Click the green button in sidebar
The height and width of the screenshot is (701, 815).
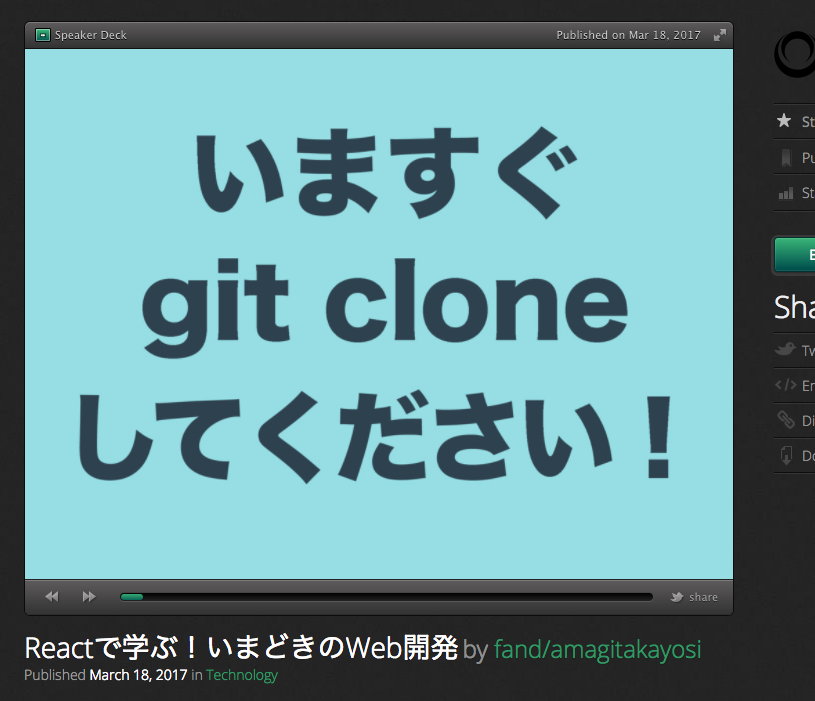(795, 255)
